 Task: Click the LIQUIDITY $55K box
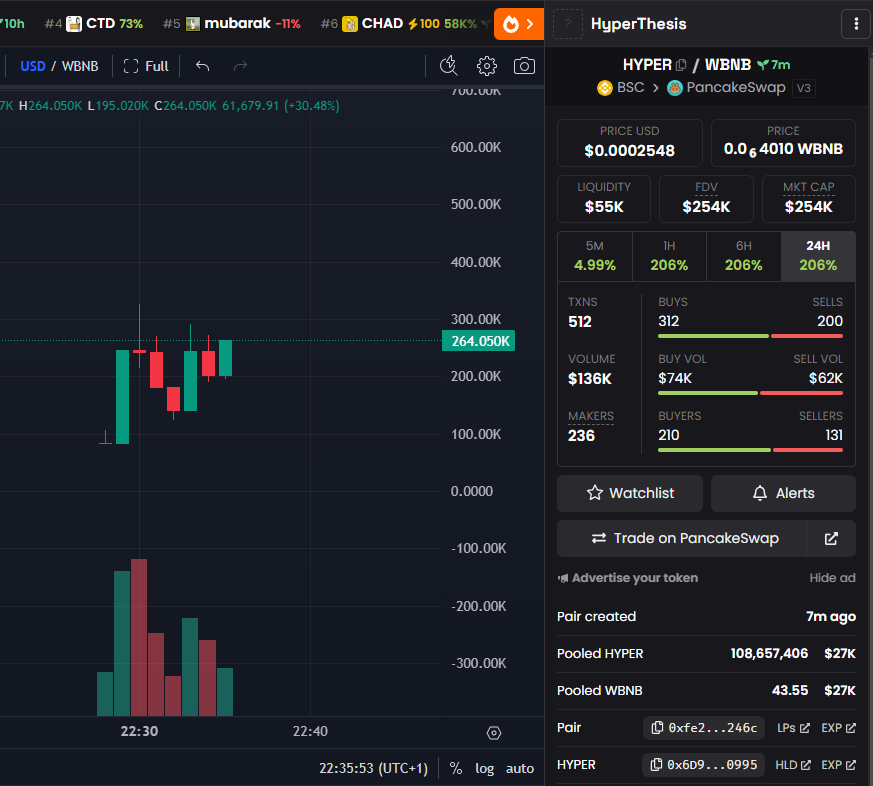(x=604, y=199)
